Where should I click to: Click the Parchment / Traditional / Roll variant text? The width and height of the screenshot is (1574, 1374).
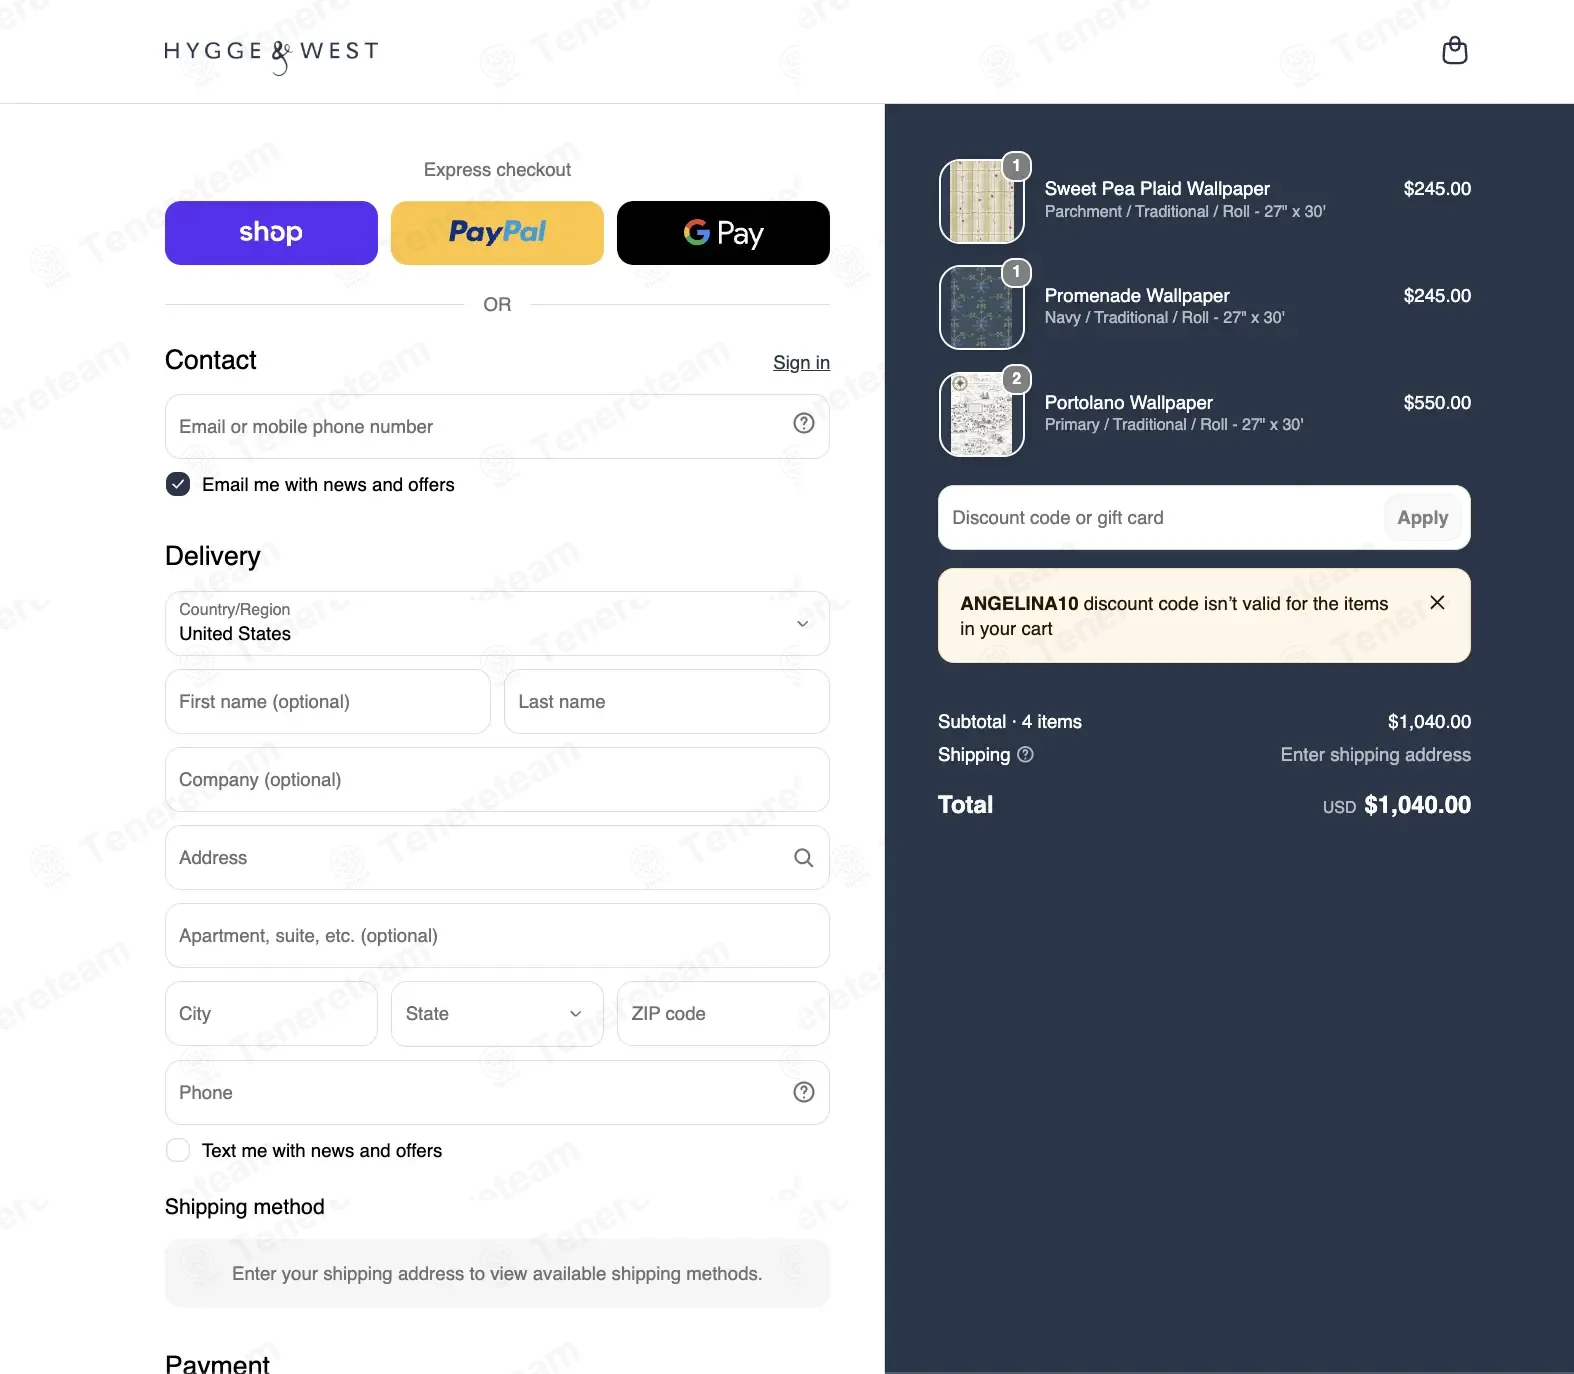point(1185,211)
